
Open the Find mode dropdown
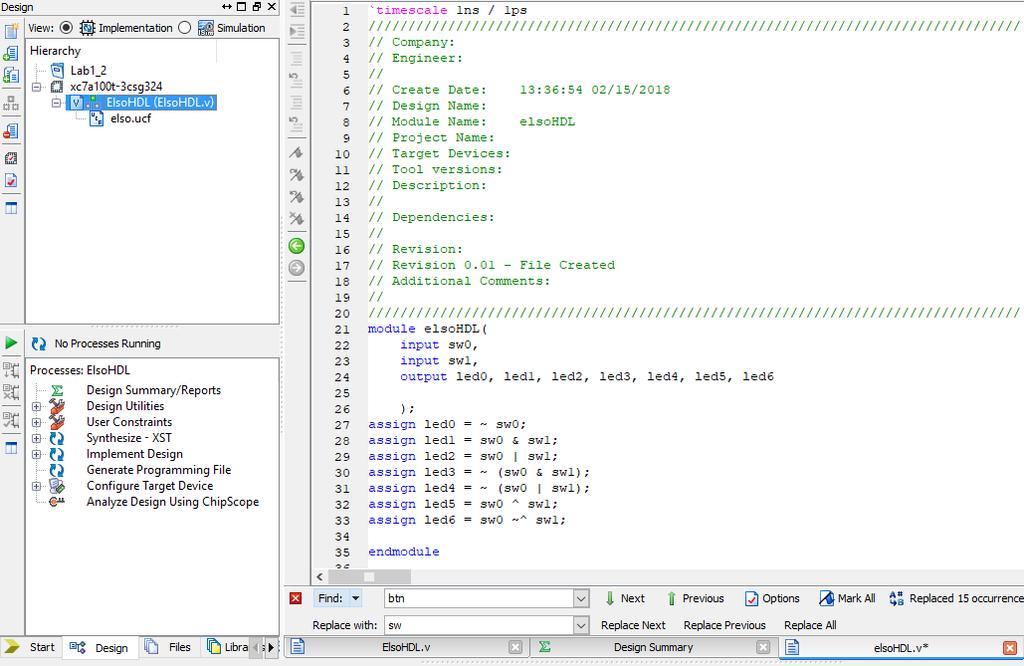pyautogui.click(x=356, y=598)
